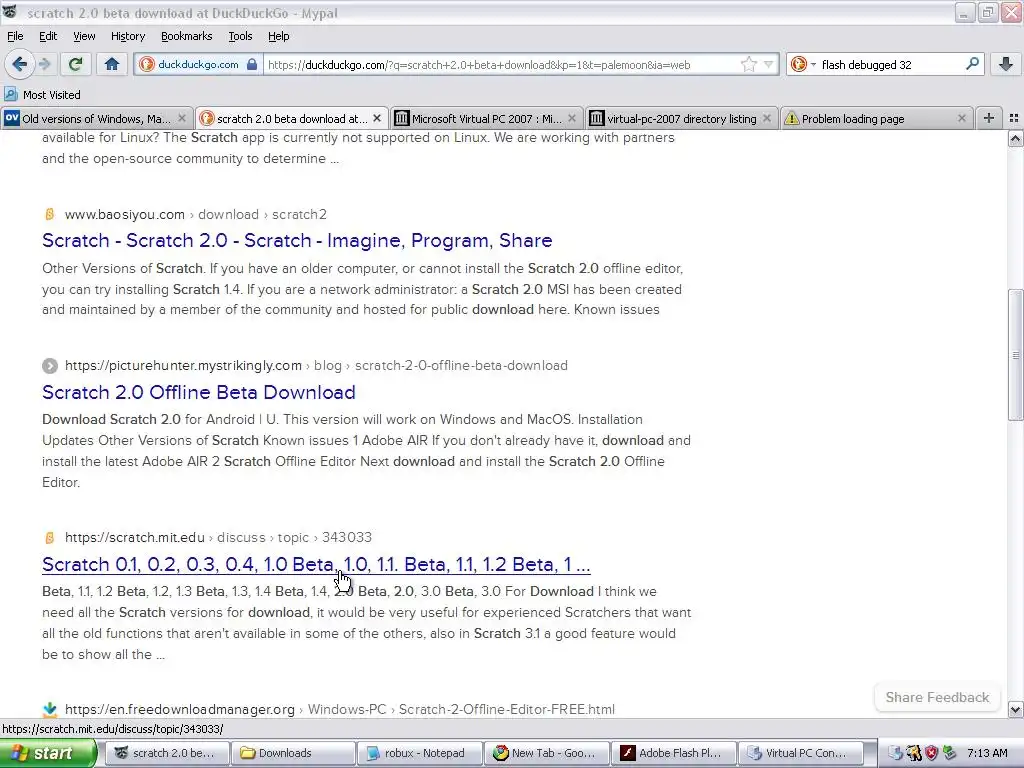The height and width of the screenshot is (768, 1024).
Task: Bookmark this page with the star icon
Action: pos(748,64)
